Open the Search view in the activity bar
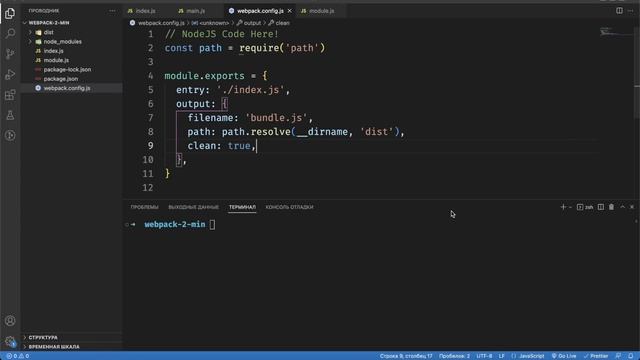The image size is (640, 360). click(10, 33)
